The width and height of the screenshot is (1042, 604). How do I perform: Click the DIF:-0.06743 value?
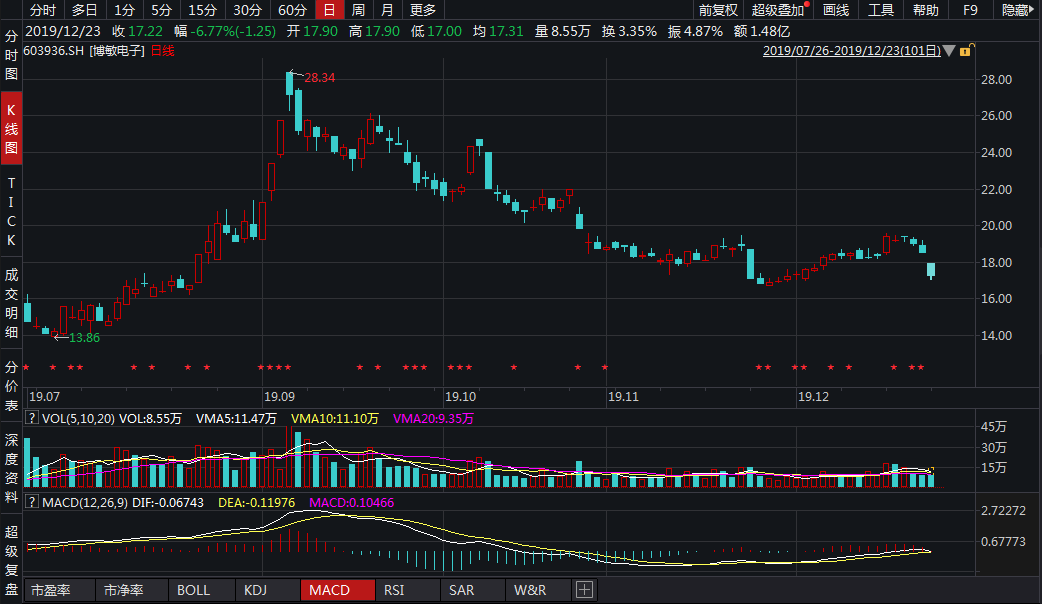pos(168,502)
